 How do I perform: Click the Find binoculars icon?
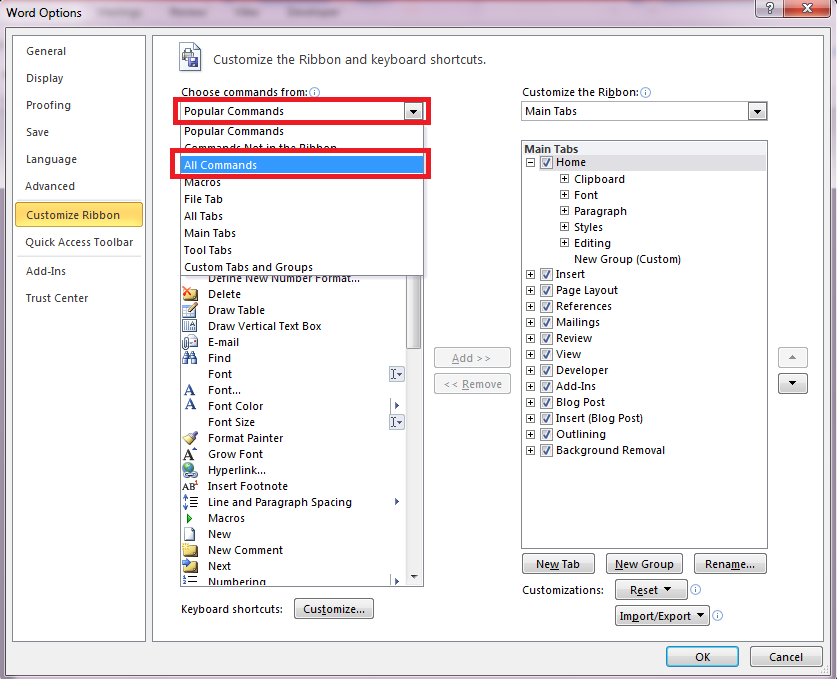pyautogui.click(x=189, y=358)
